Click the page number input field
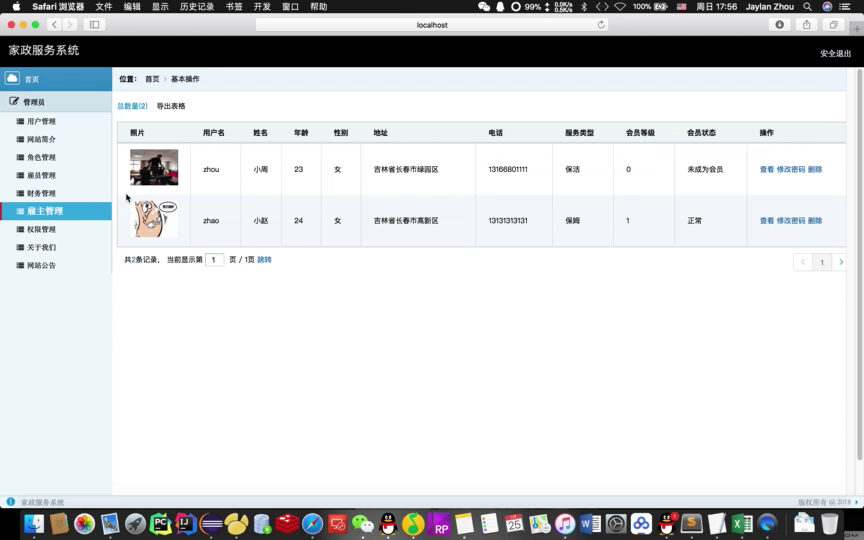Viewport: 864px width, 540px height. (x=214, y=260)
